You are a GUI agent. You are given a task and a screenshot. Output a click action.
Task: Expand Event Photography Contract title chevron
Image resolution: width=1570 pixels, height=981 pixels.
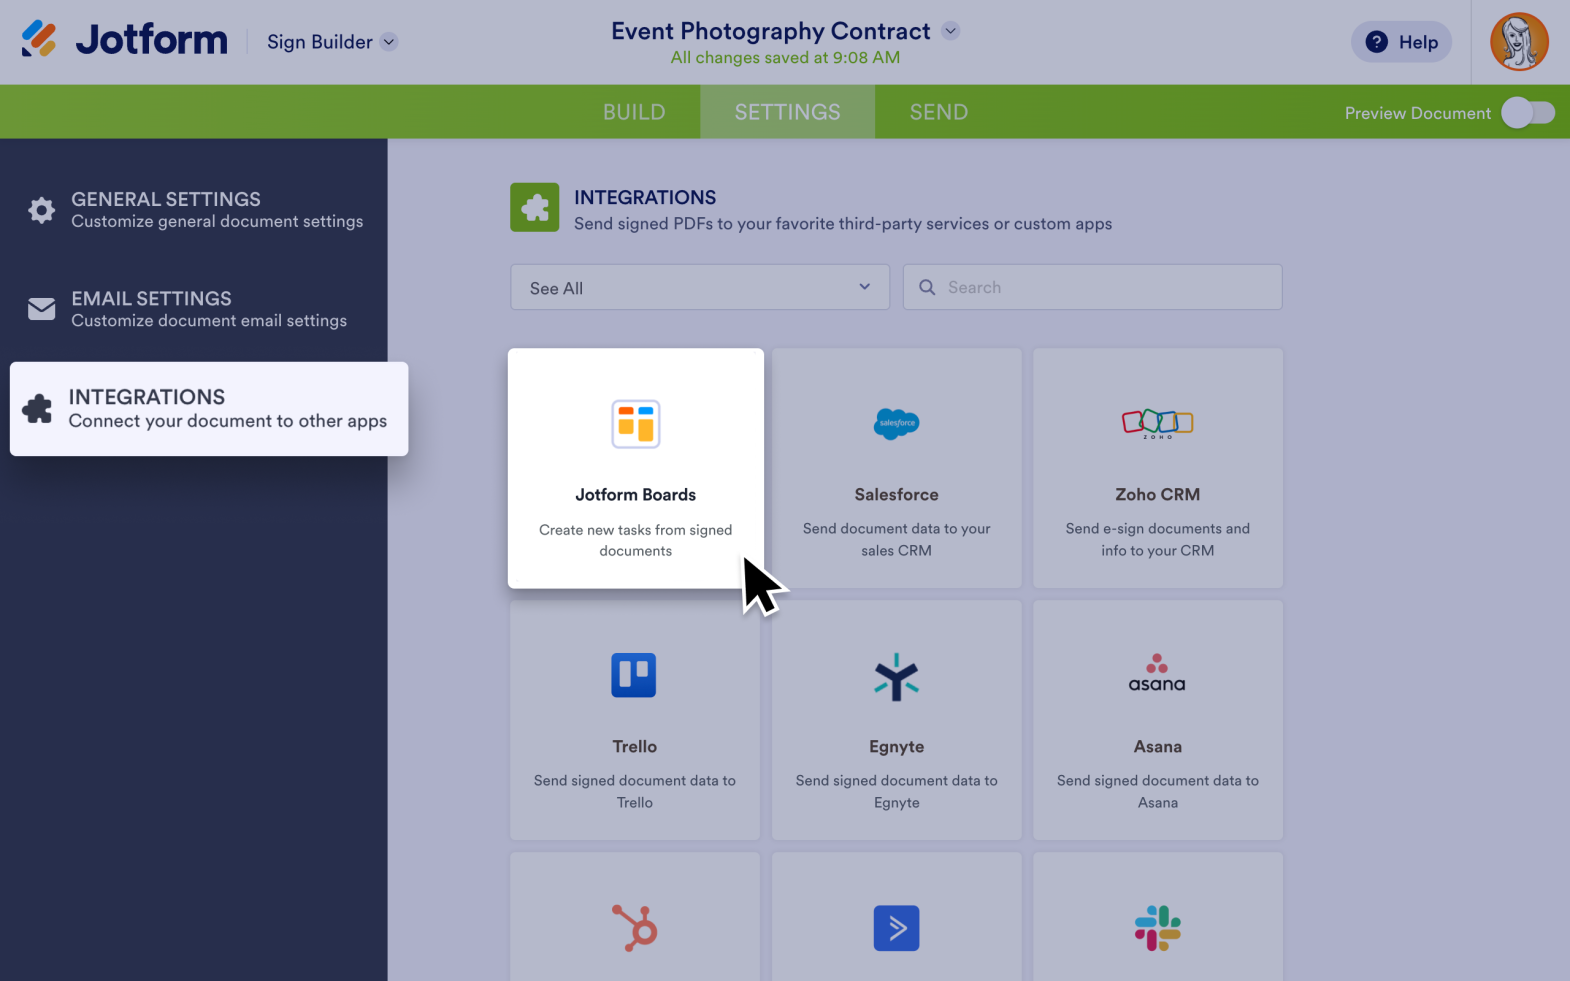(951, 31)
